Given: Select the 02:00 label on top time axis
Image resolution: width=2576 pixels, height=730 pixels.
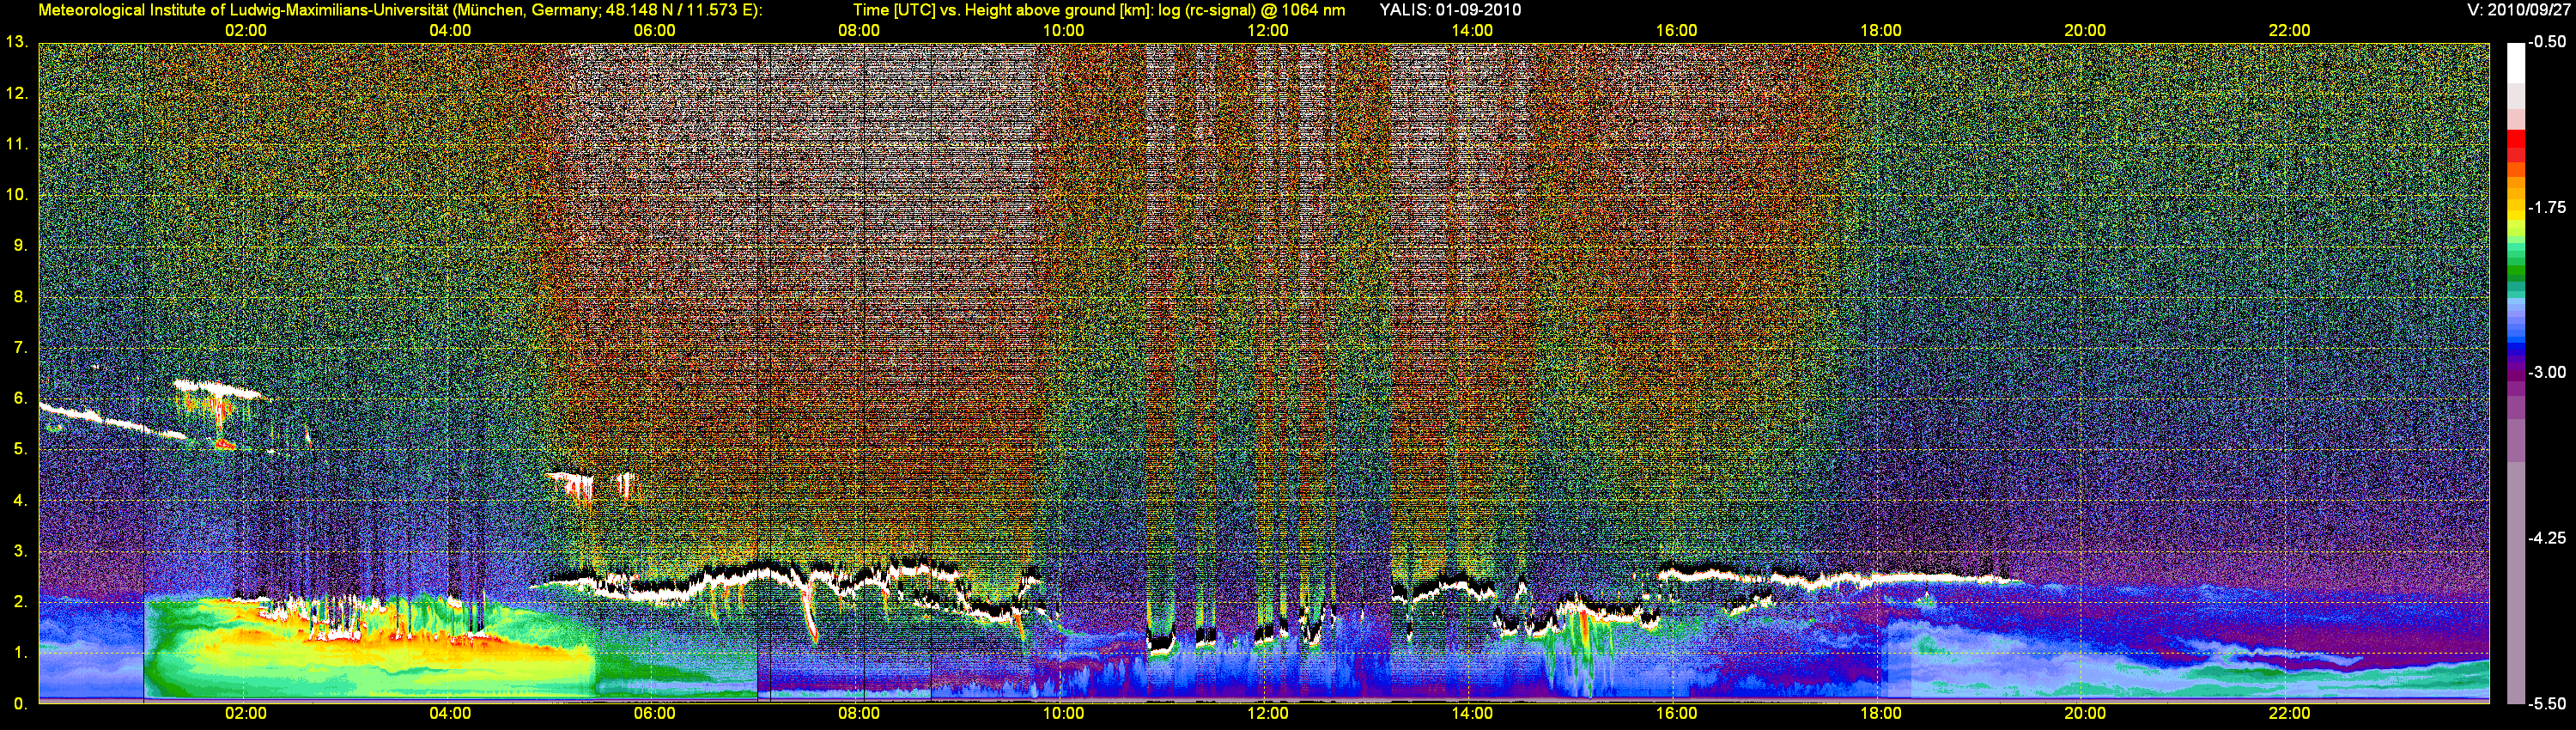Looking at the screenshot, I should pos(246,31).
